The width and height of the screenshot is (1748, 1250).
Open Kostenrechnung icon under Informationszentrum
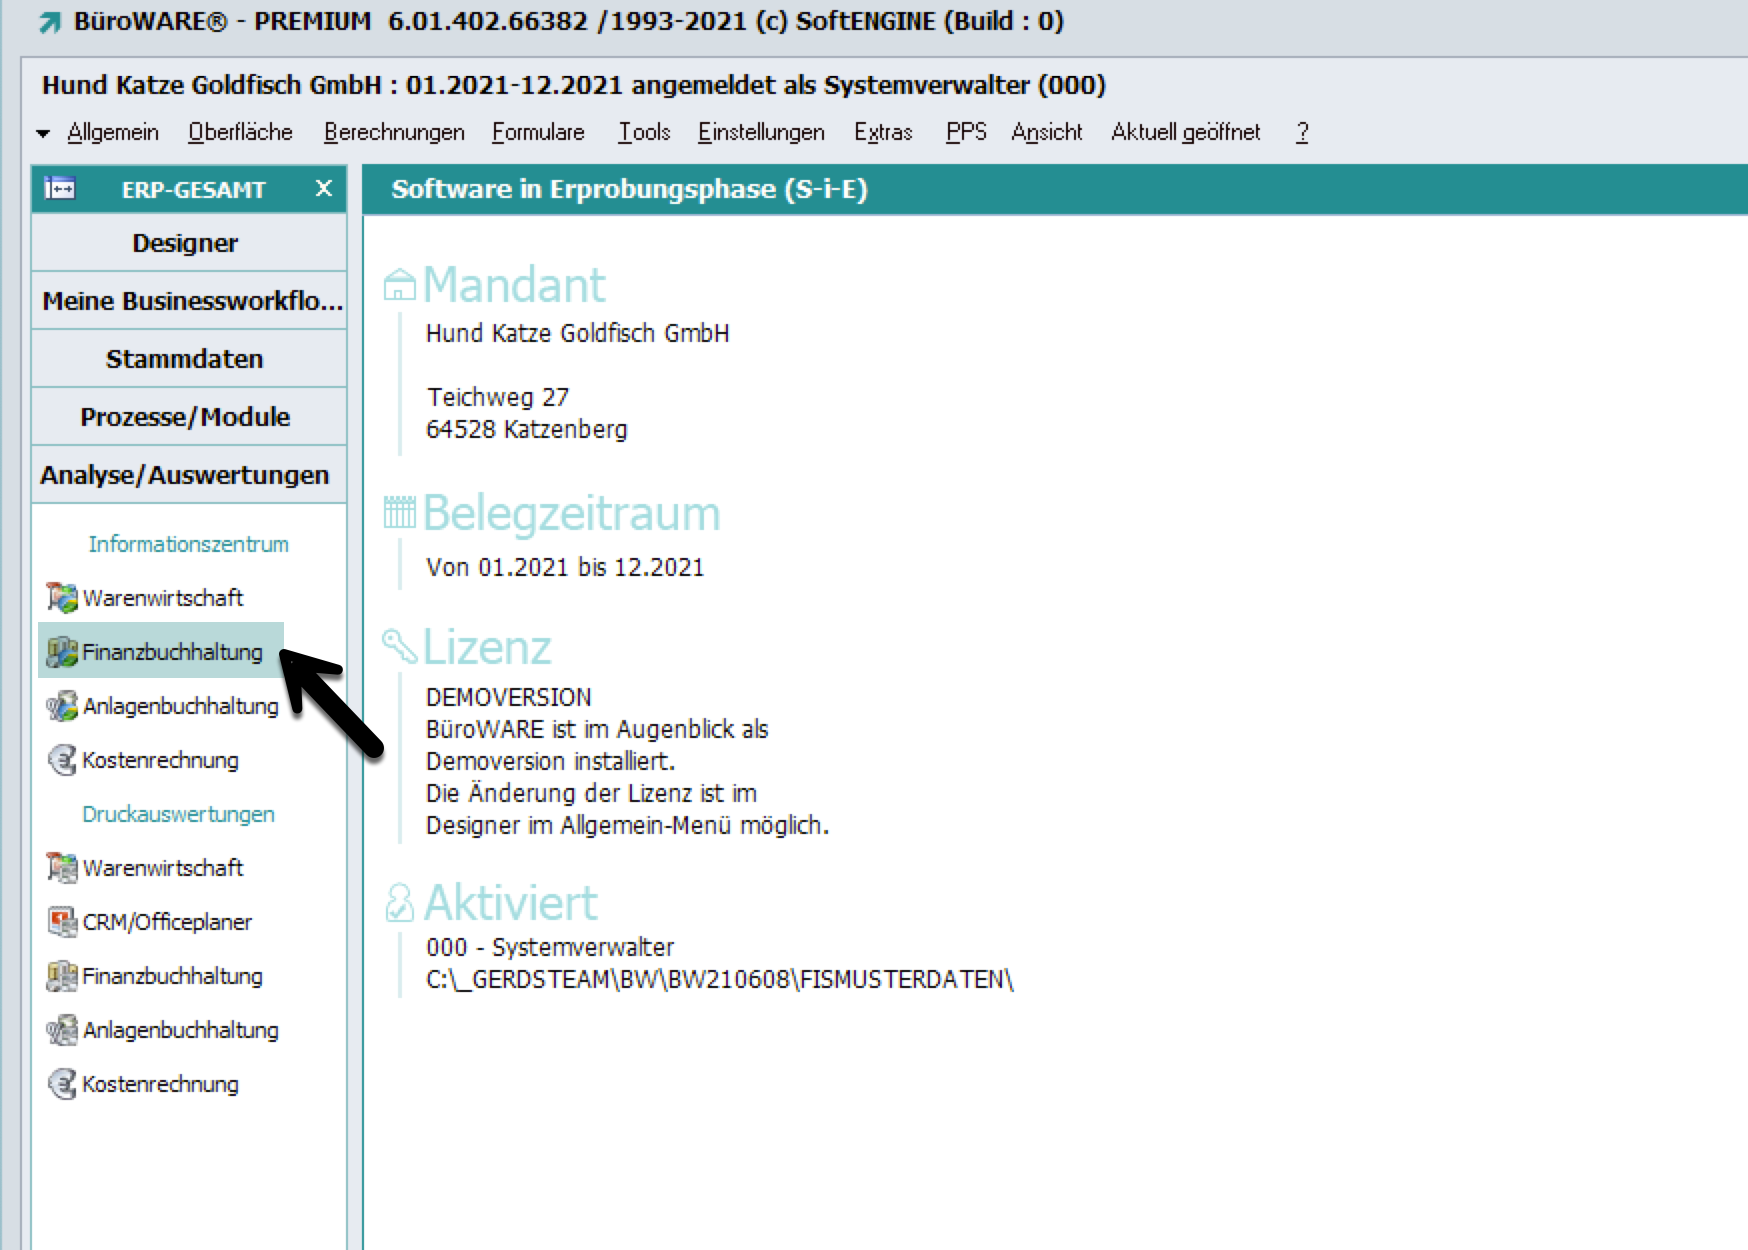[x=62, y=760]
